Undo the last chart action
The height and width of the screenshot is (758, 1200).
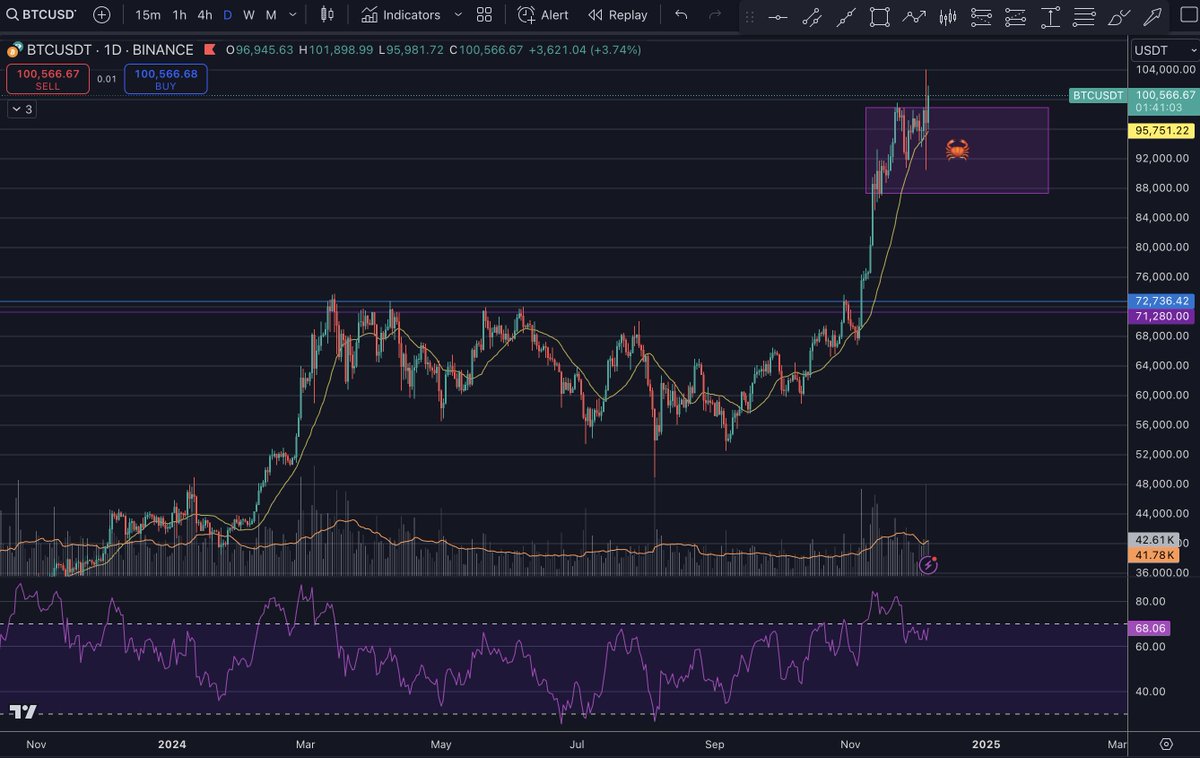682,15
